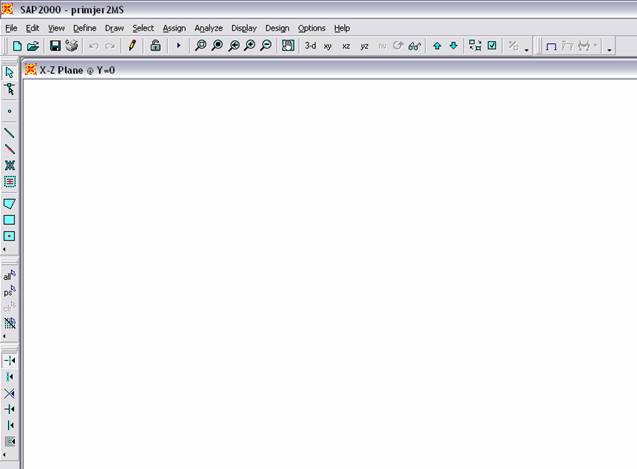Switch to 3-d view
The width and height of the screenshot is (637, 469).
310,46
